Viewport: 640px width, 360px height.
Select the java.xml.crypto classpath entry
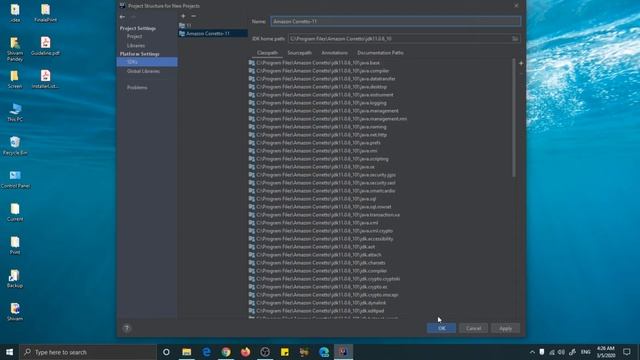[x=321, y=231]
